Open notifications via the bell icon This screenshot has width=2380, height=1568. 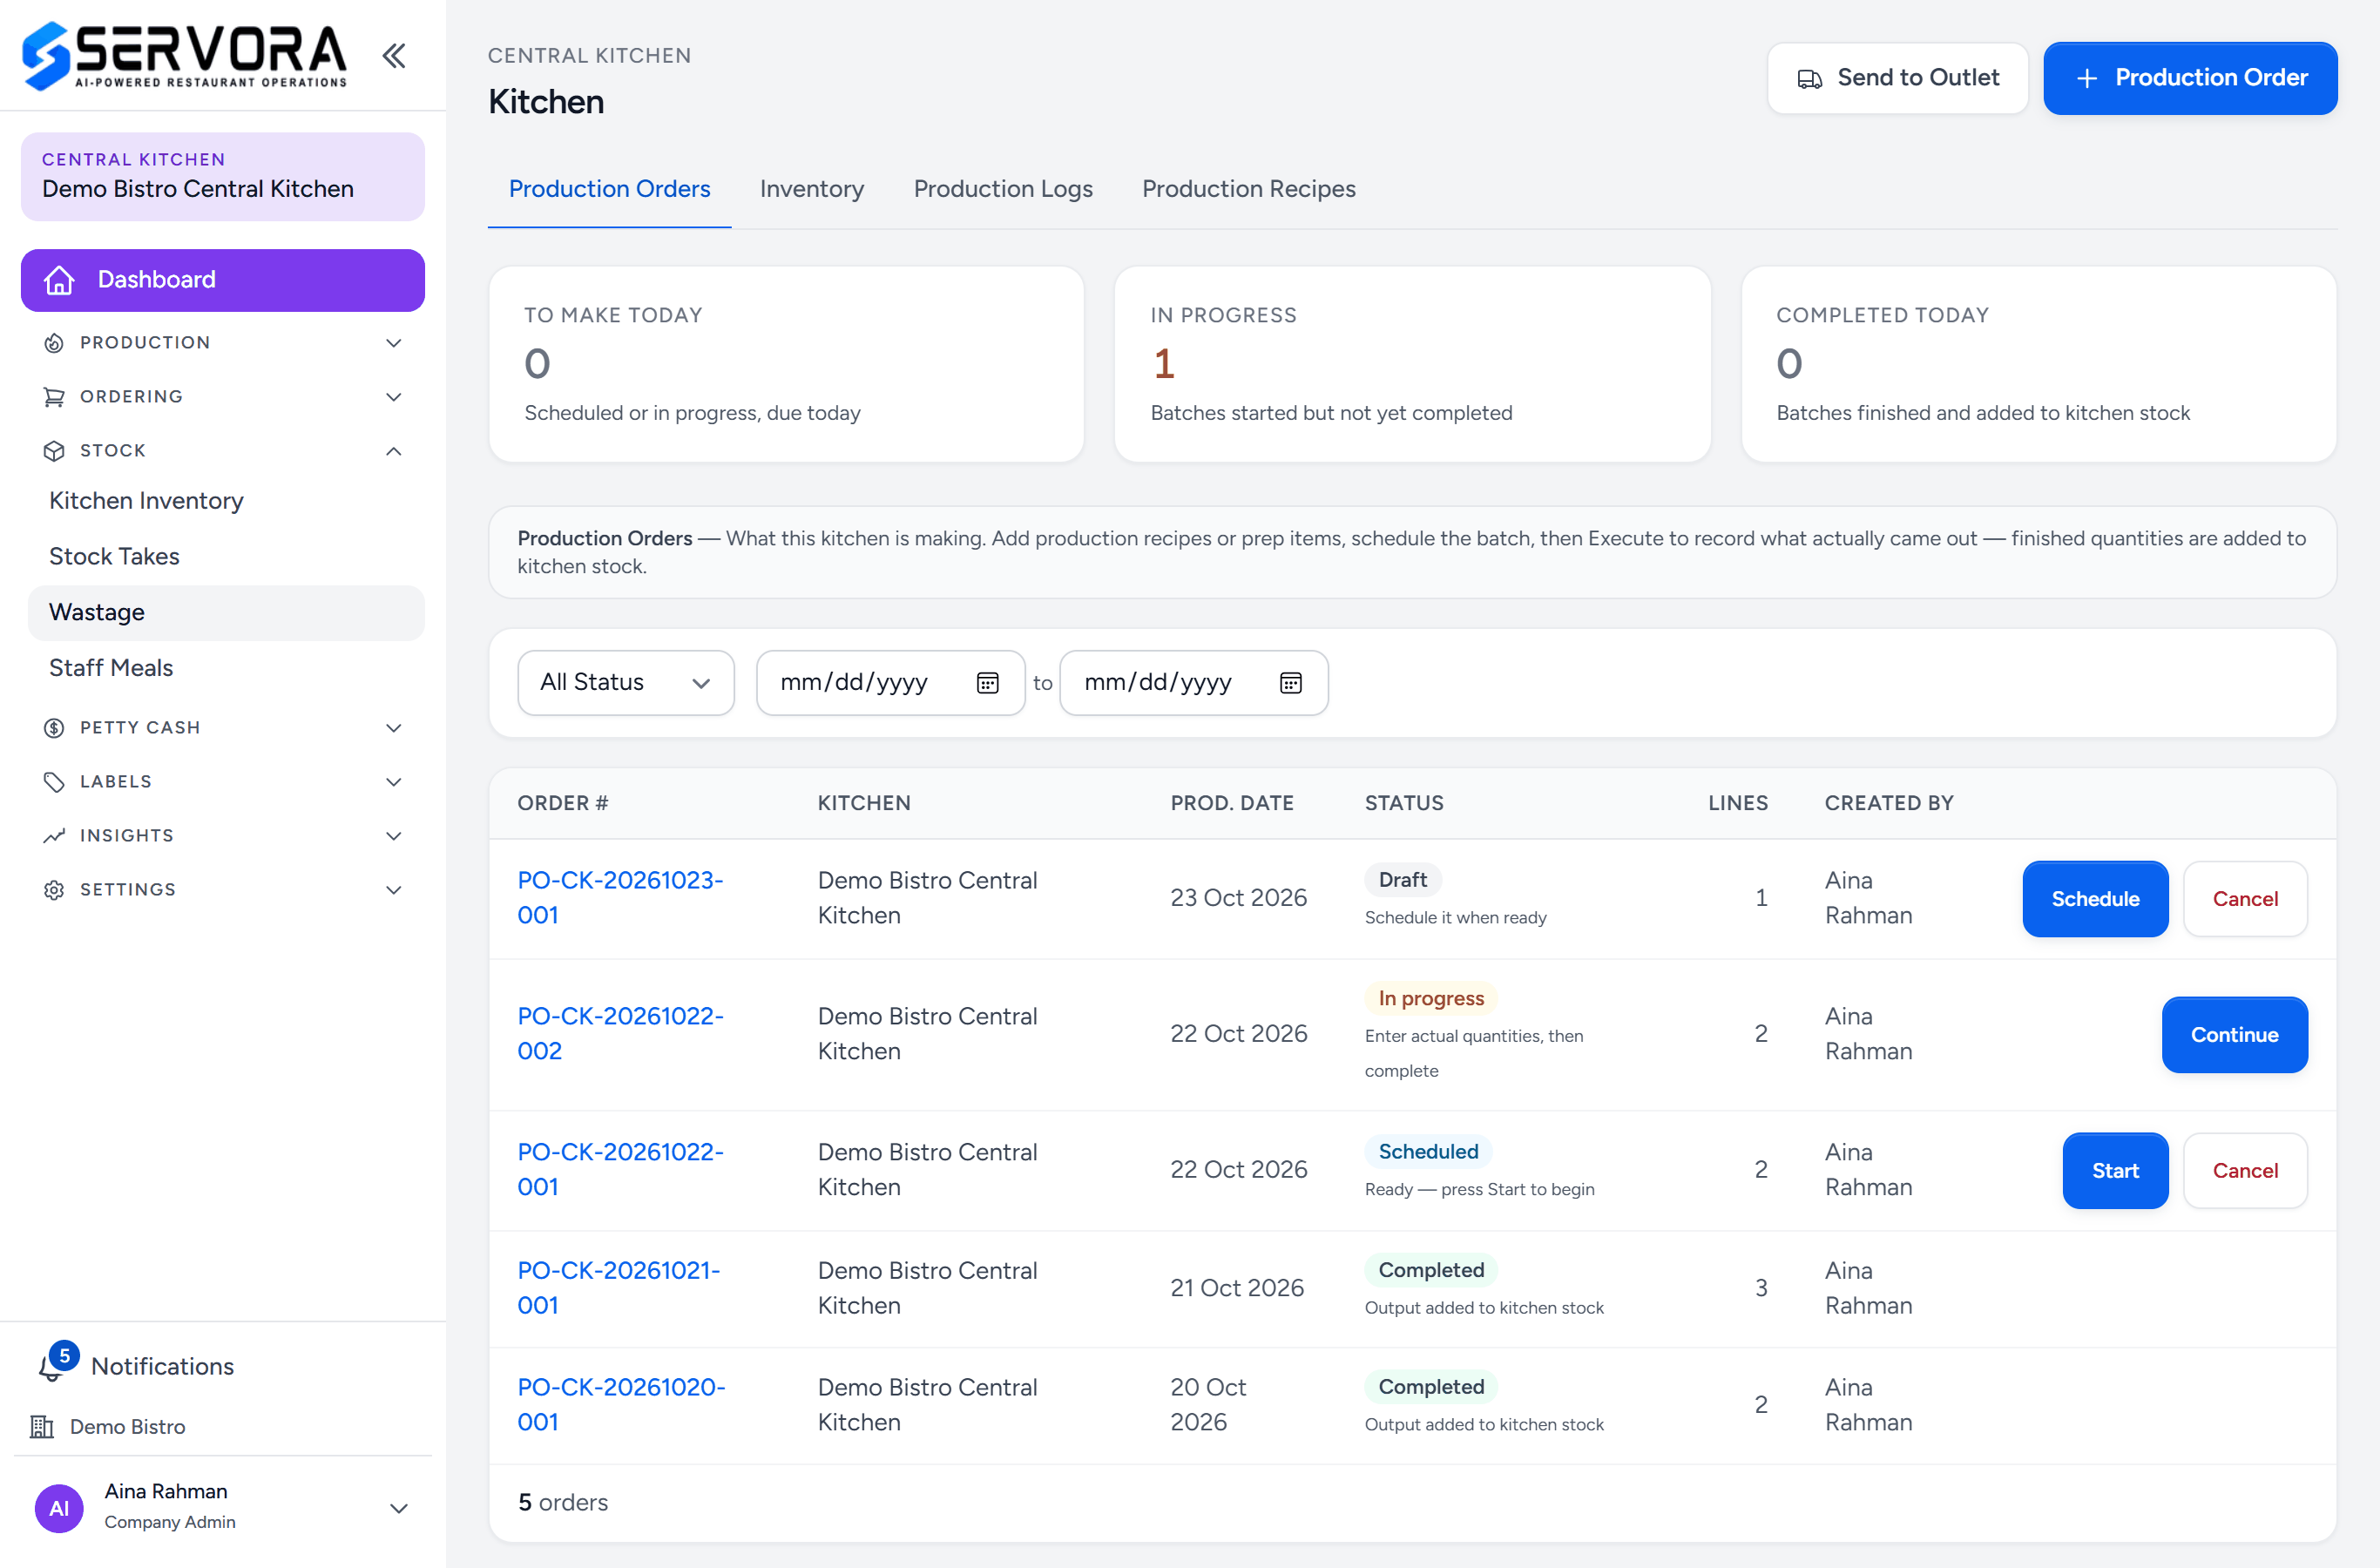point(50,1368)
